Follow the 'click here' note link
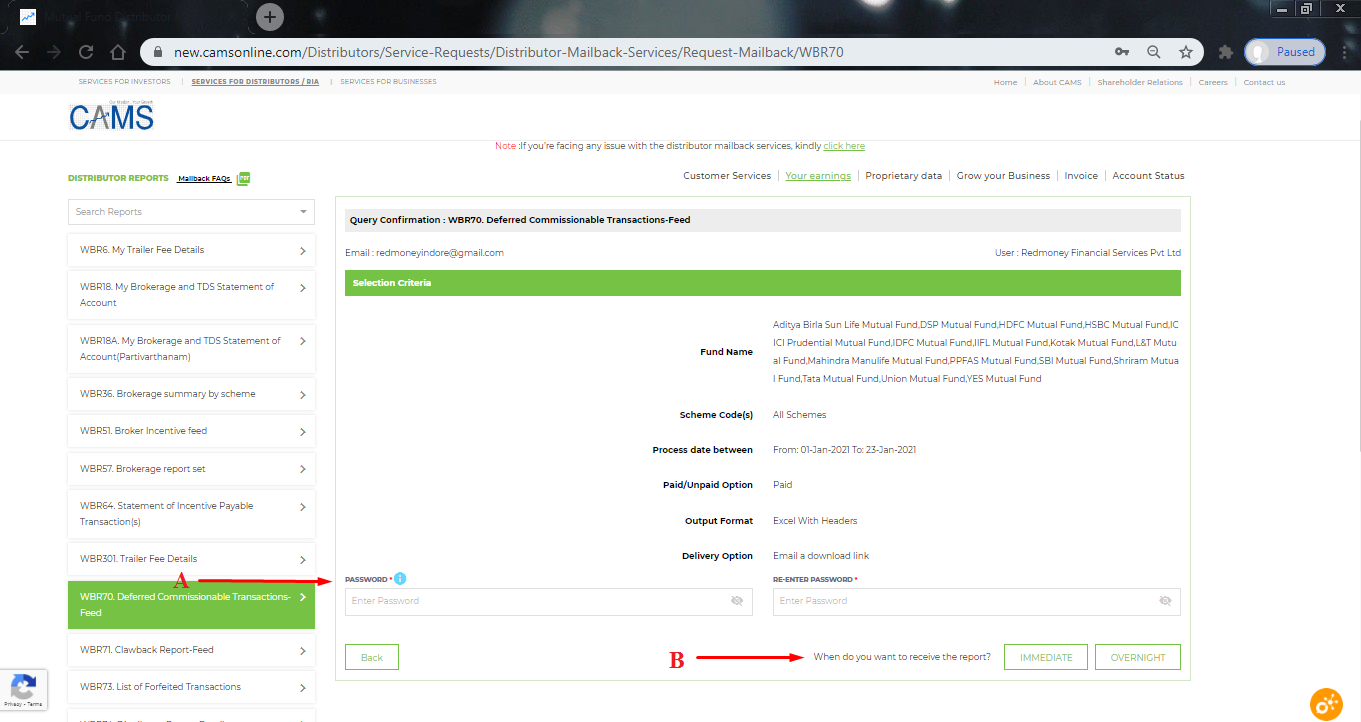This screenshot has height=722, width=1361. [x=844, y=146]
